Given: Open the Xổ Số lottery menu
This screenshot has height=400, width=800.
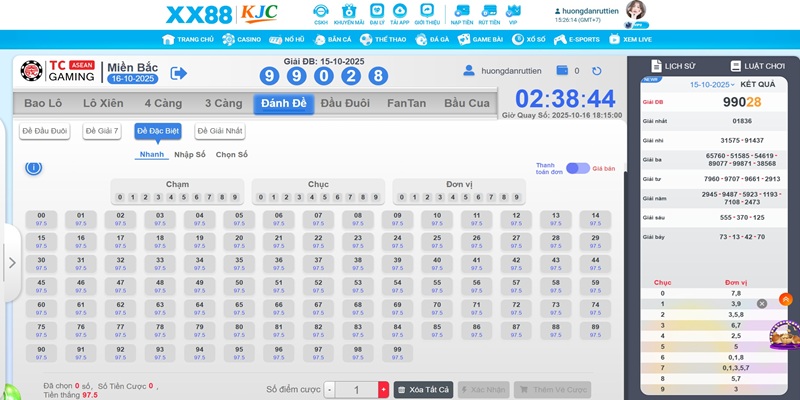Looking at the screenshot, I should pos(529,39).
